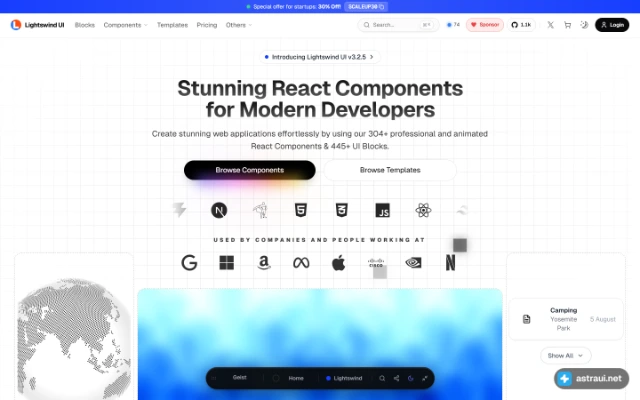Click the Google logo
The height and width of the screenshot is (400, 640).
pyautogui.click(x=189, y=263)
